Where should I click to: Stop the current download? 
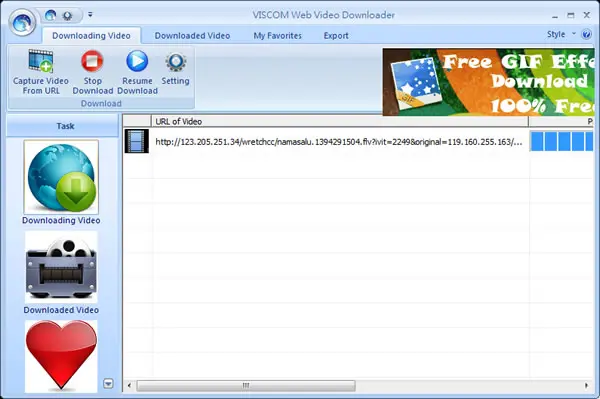click(92, 61)
